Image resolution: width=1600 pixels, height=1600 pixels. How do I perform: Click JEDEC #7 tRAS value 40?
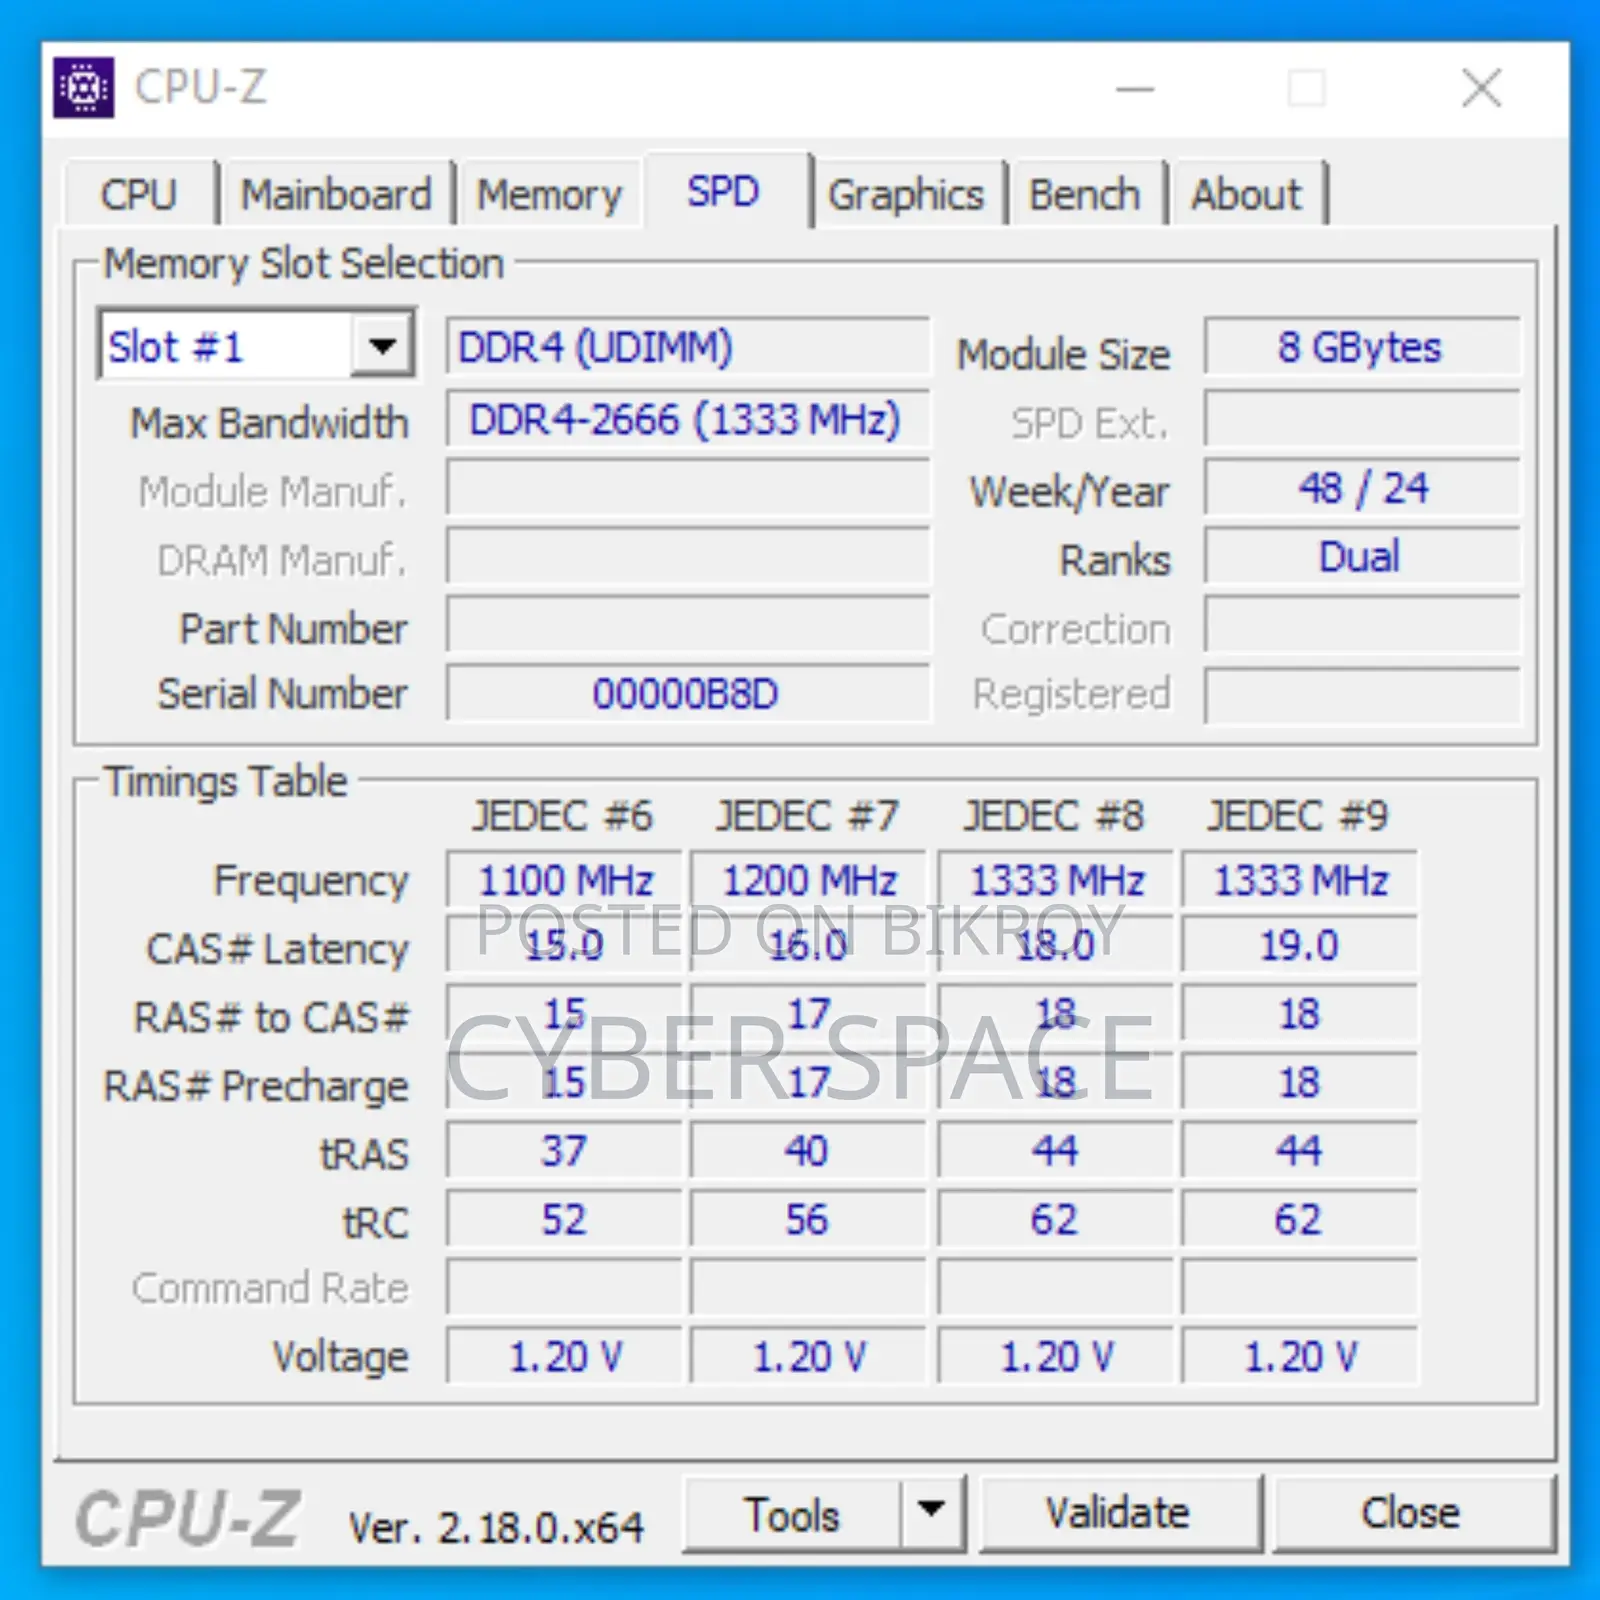click(x=809, y=1150)
